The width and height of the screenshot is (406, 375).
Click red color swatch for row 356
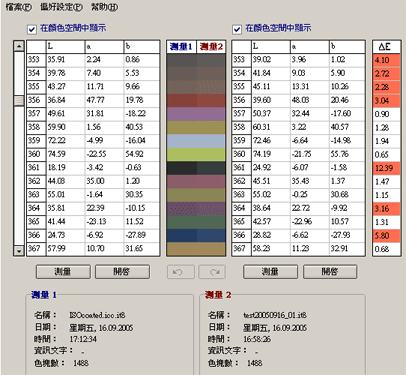point(196,101)
